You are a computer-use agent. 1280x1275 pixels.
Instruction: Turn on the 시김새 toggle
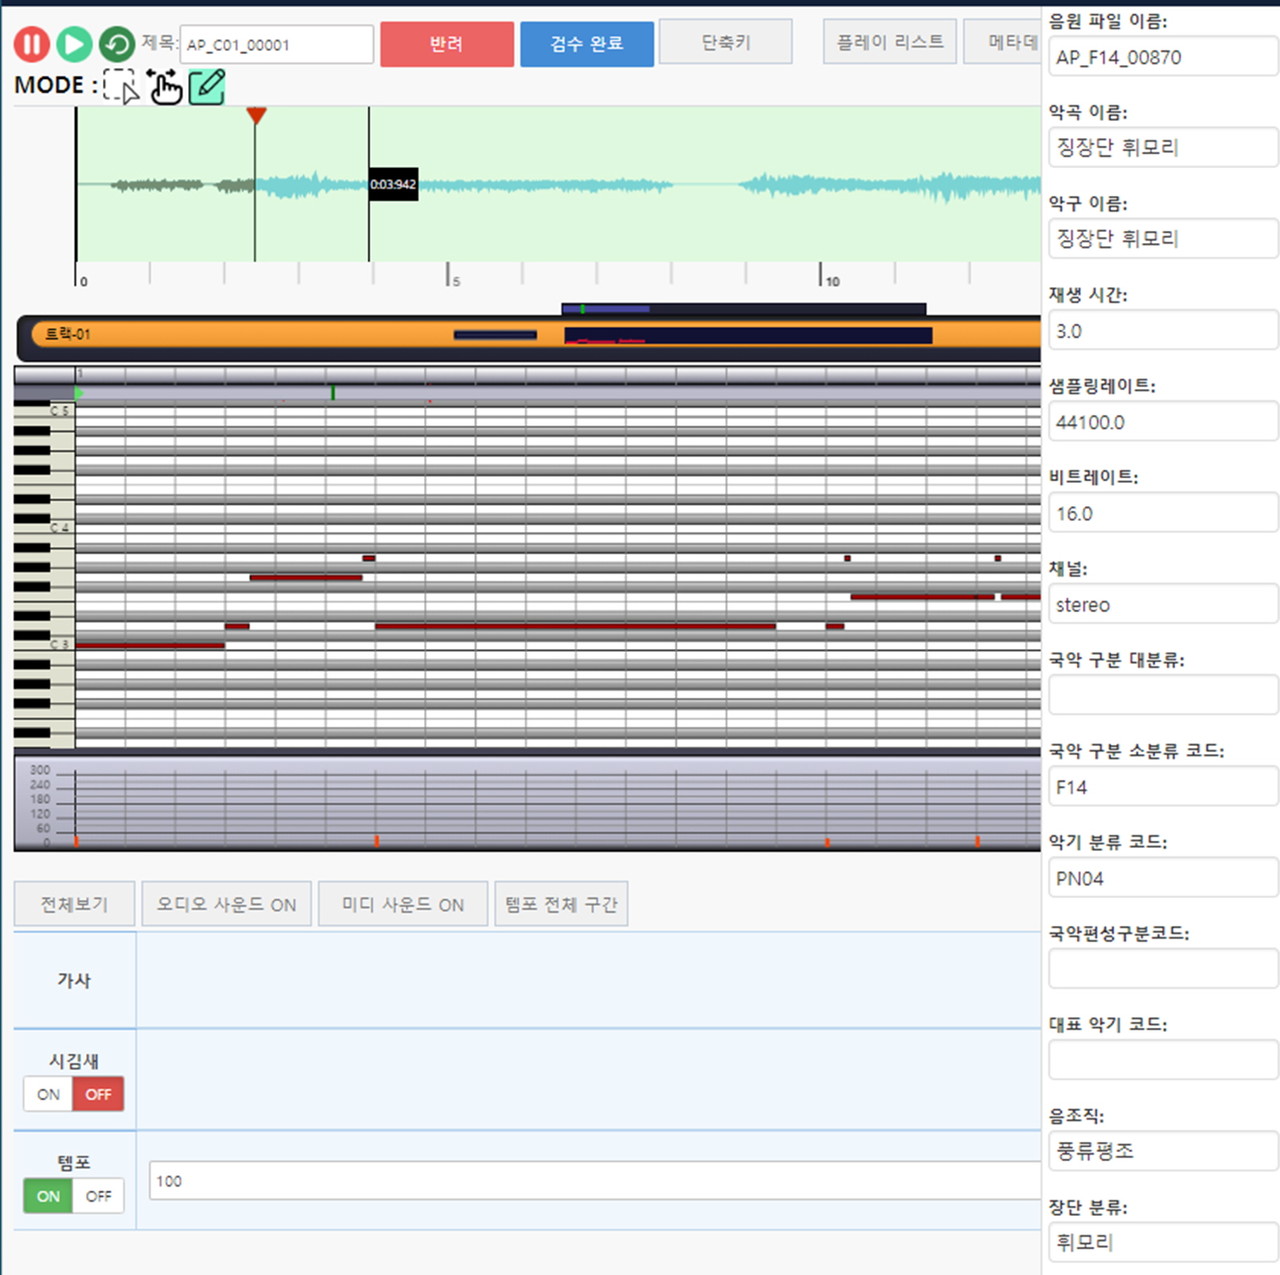(46, 1094)
